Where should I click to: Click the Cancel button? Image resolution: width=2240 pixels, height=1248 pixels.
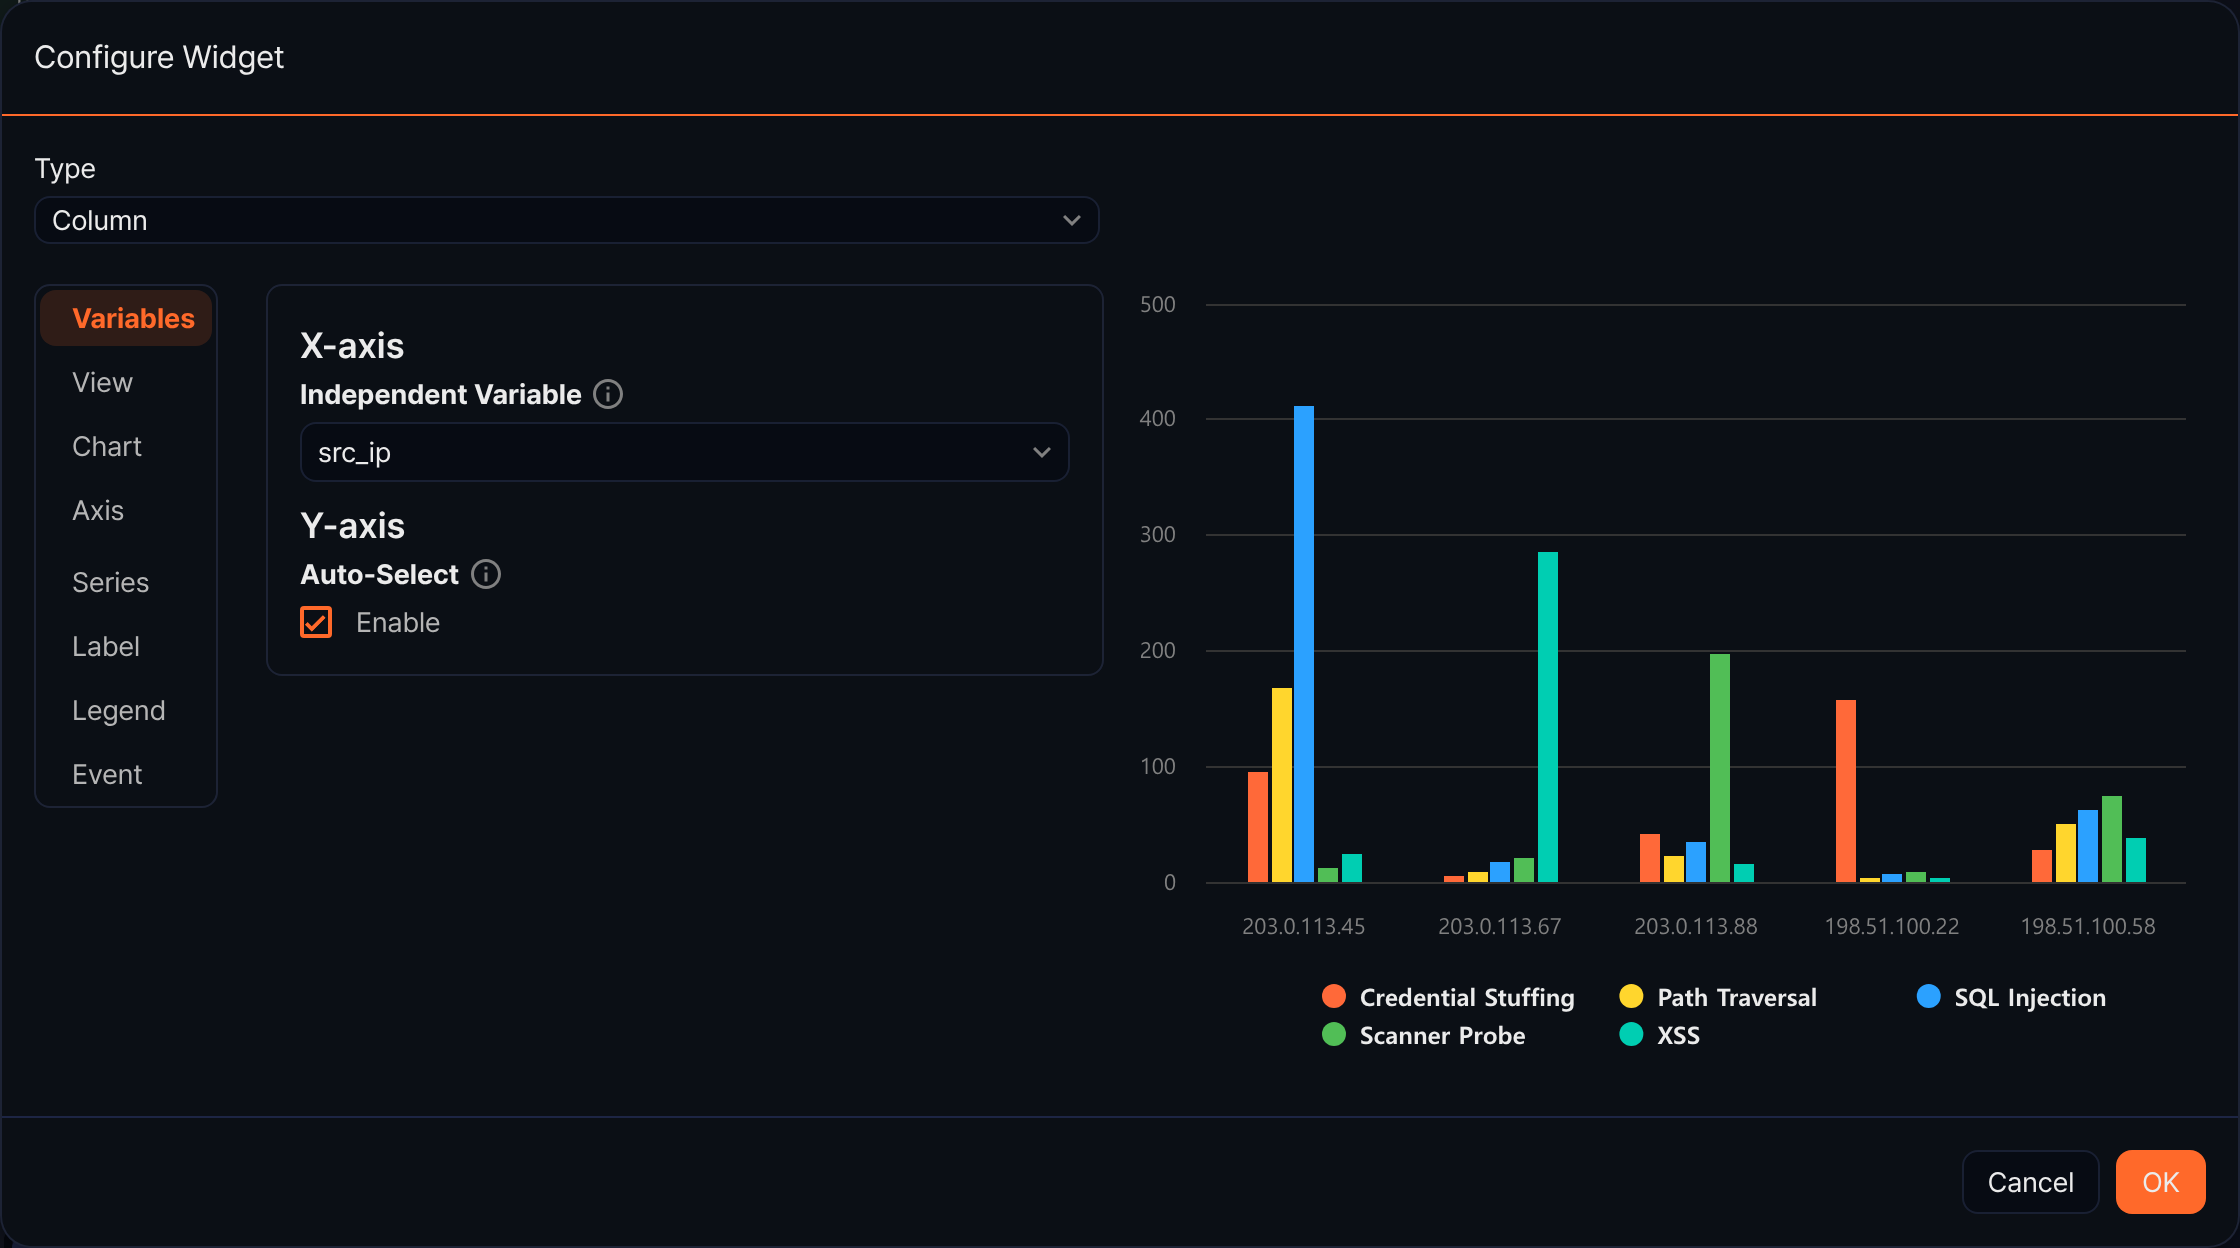coord(2030,1182)
